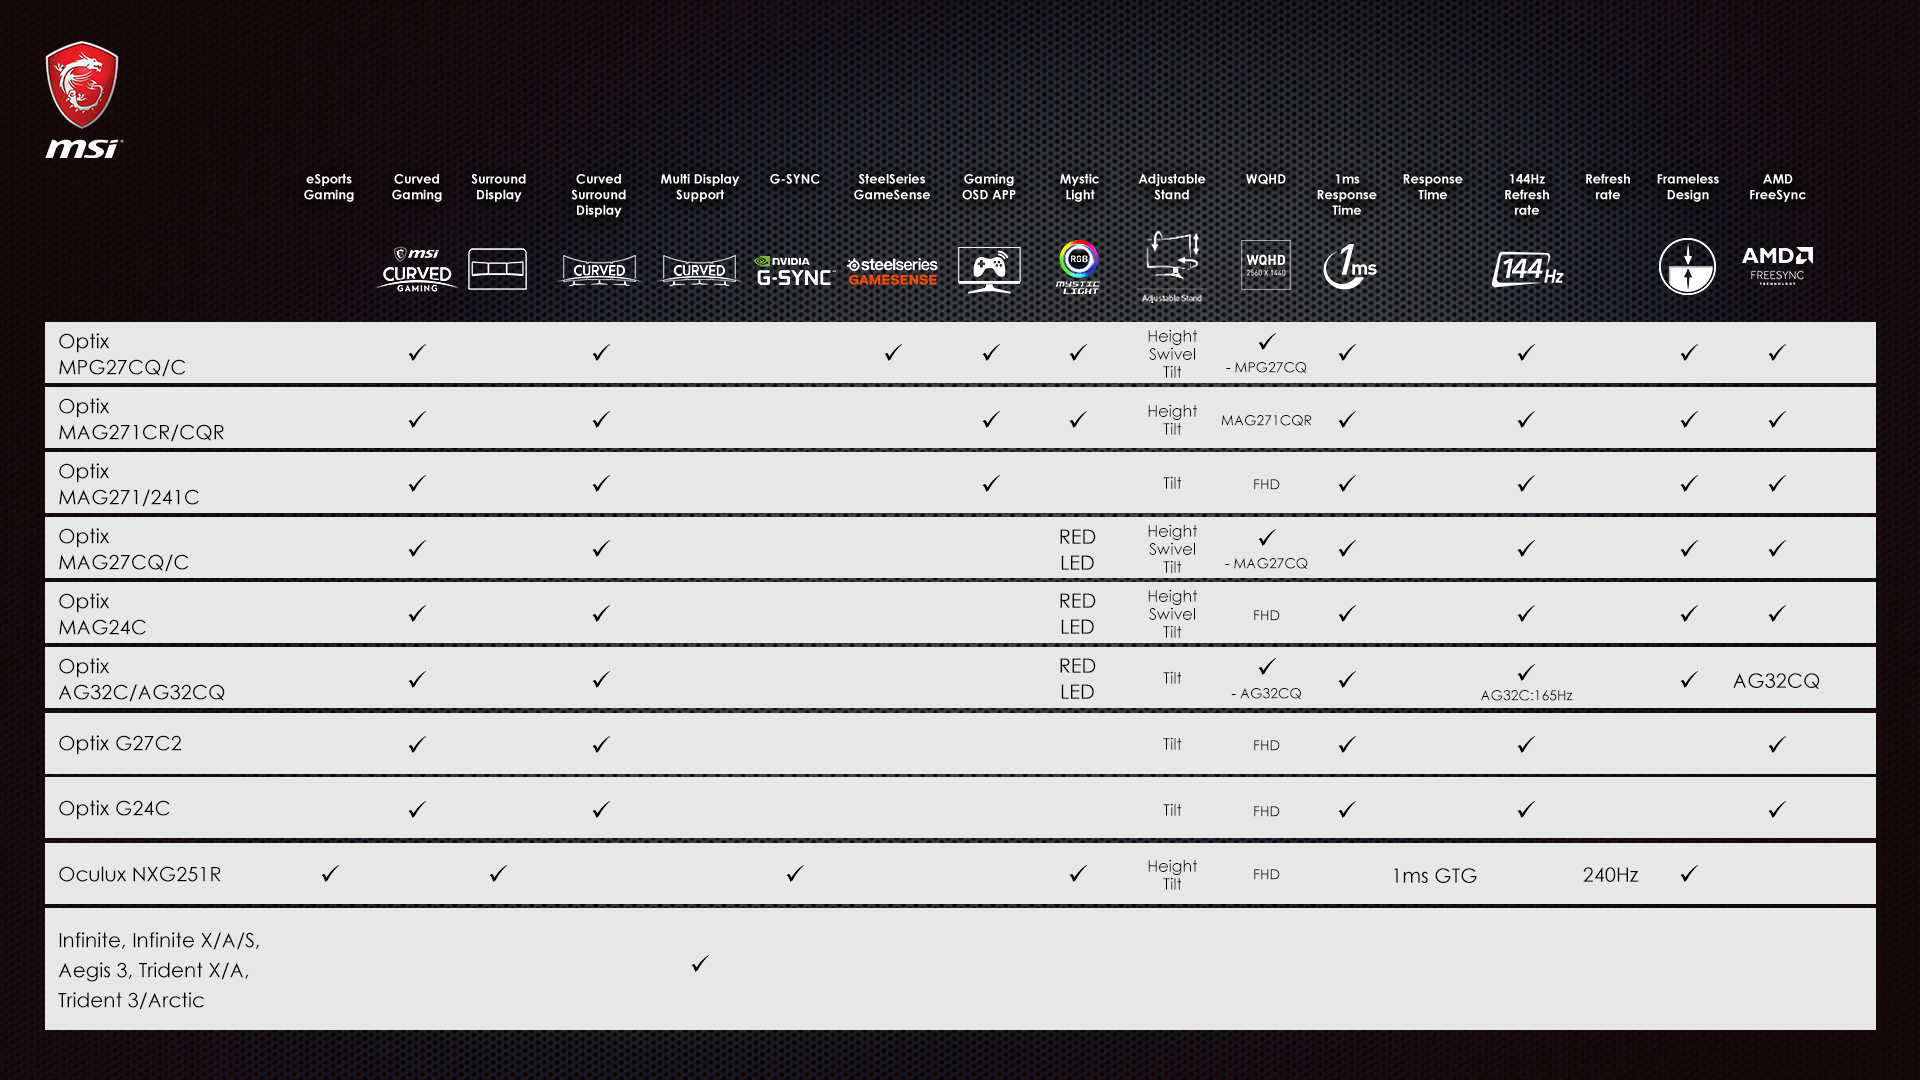The height and width of the screenshot is (1080, 1920).
Task: Click the WQHD 2560x1440 icon
Action: pyautogui.click(x=1266, y=265)
